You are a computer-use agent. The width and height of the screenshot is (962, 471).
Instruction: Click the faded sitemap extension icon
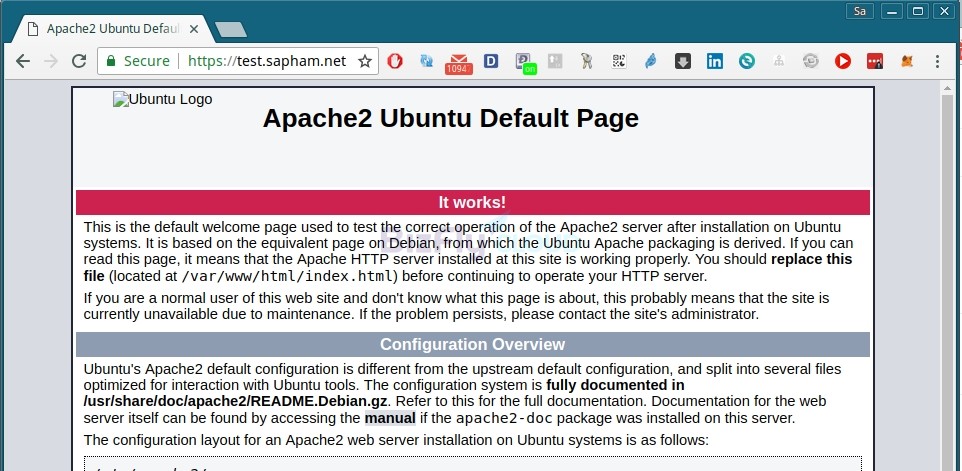779,61
